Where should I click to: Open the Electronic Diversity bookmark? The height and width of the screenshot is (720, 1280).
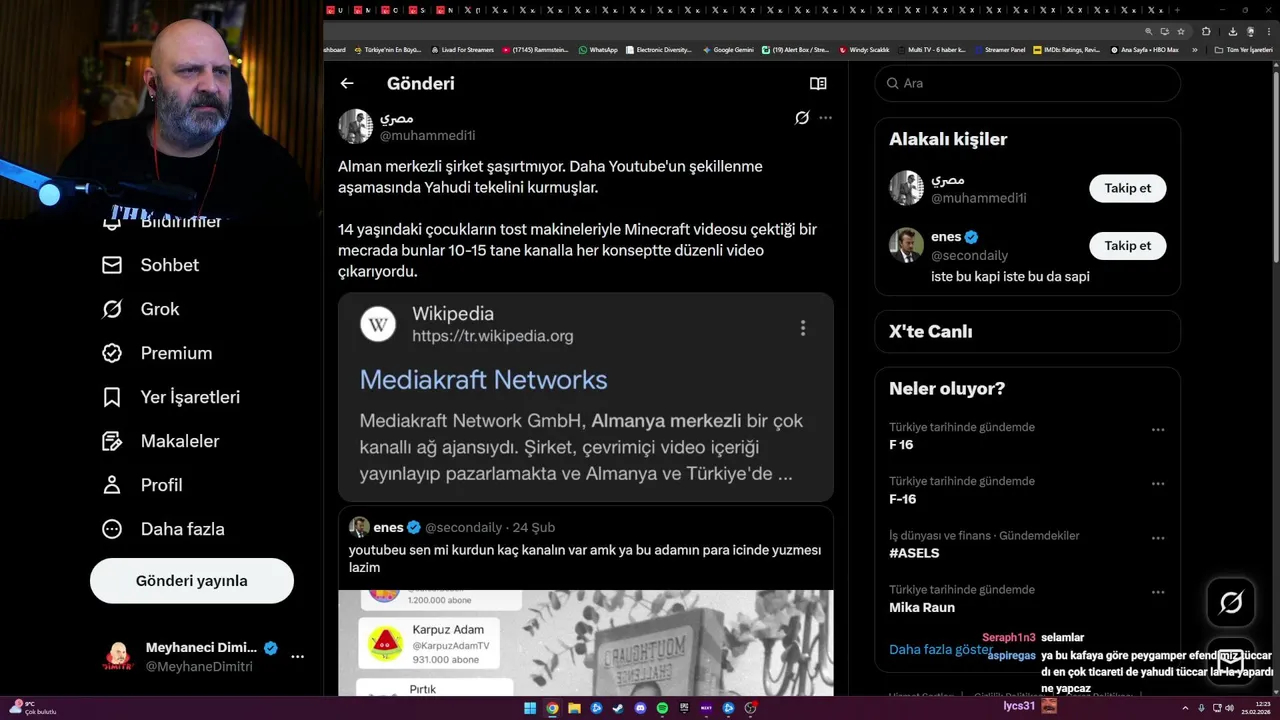tap(659, 49)
